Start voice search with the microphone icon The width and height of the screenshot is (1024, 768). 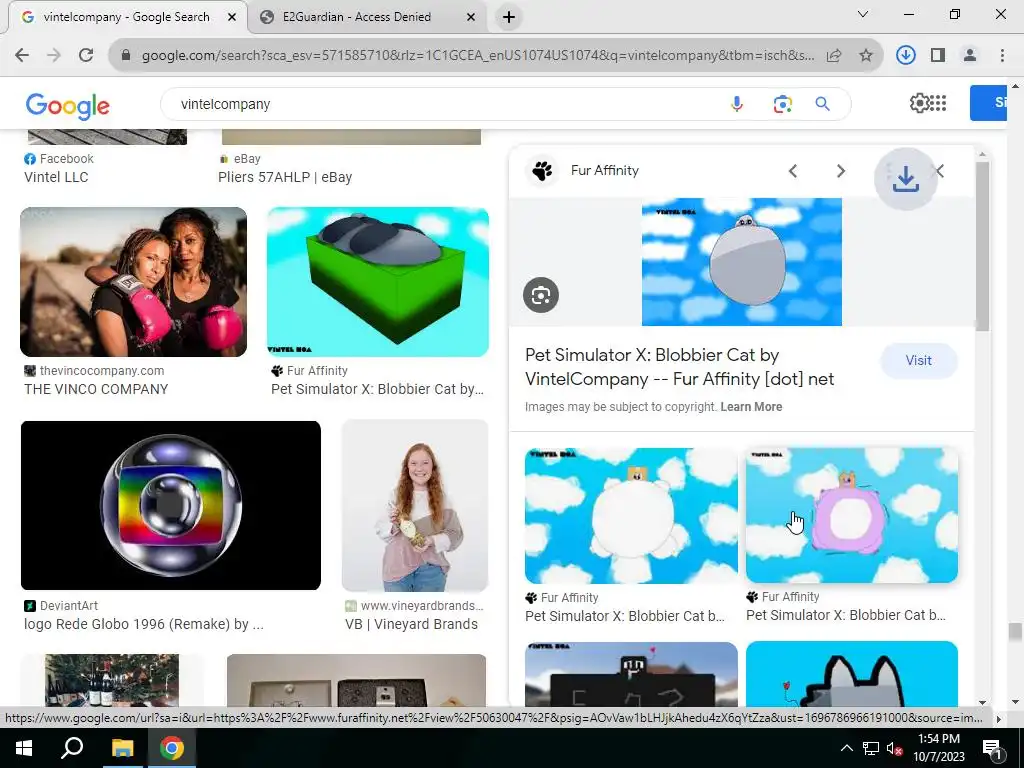(737, 104)
